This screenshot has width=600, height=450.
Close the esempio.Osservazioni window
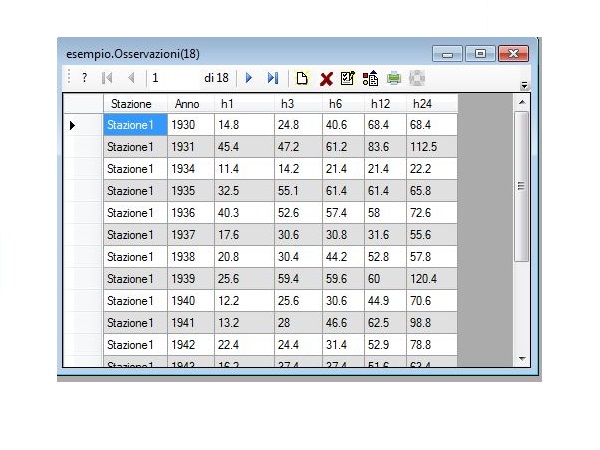[x=514, y=54]
